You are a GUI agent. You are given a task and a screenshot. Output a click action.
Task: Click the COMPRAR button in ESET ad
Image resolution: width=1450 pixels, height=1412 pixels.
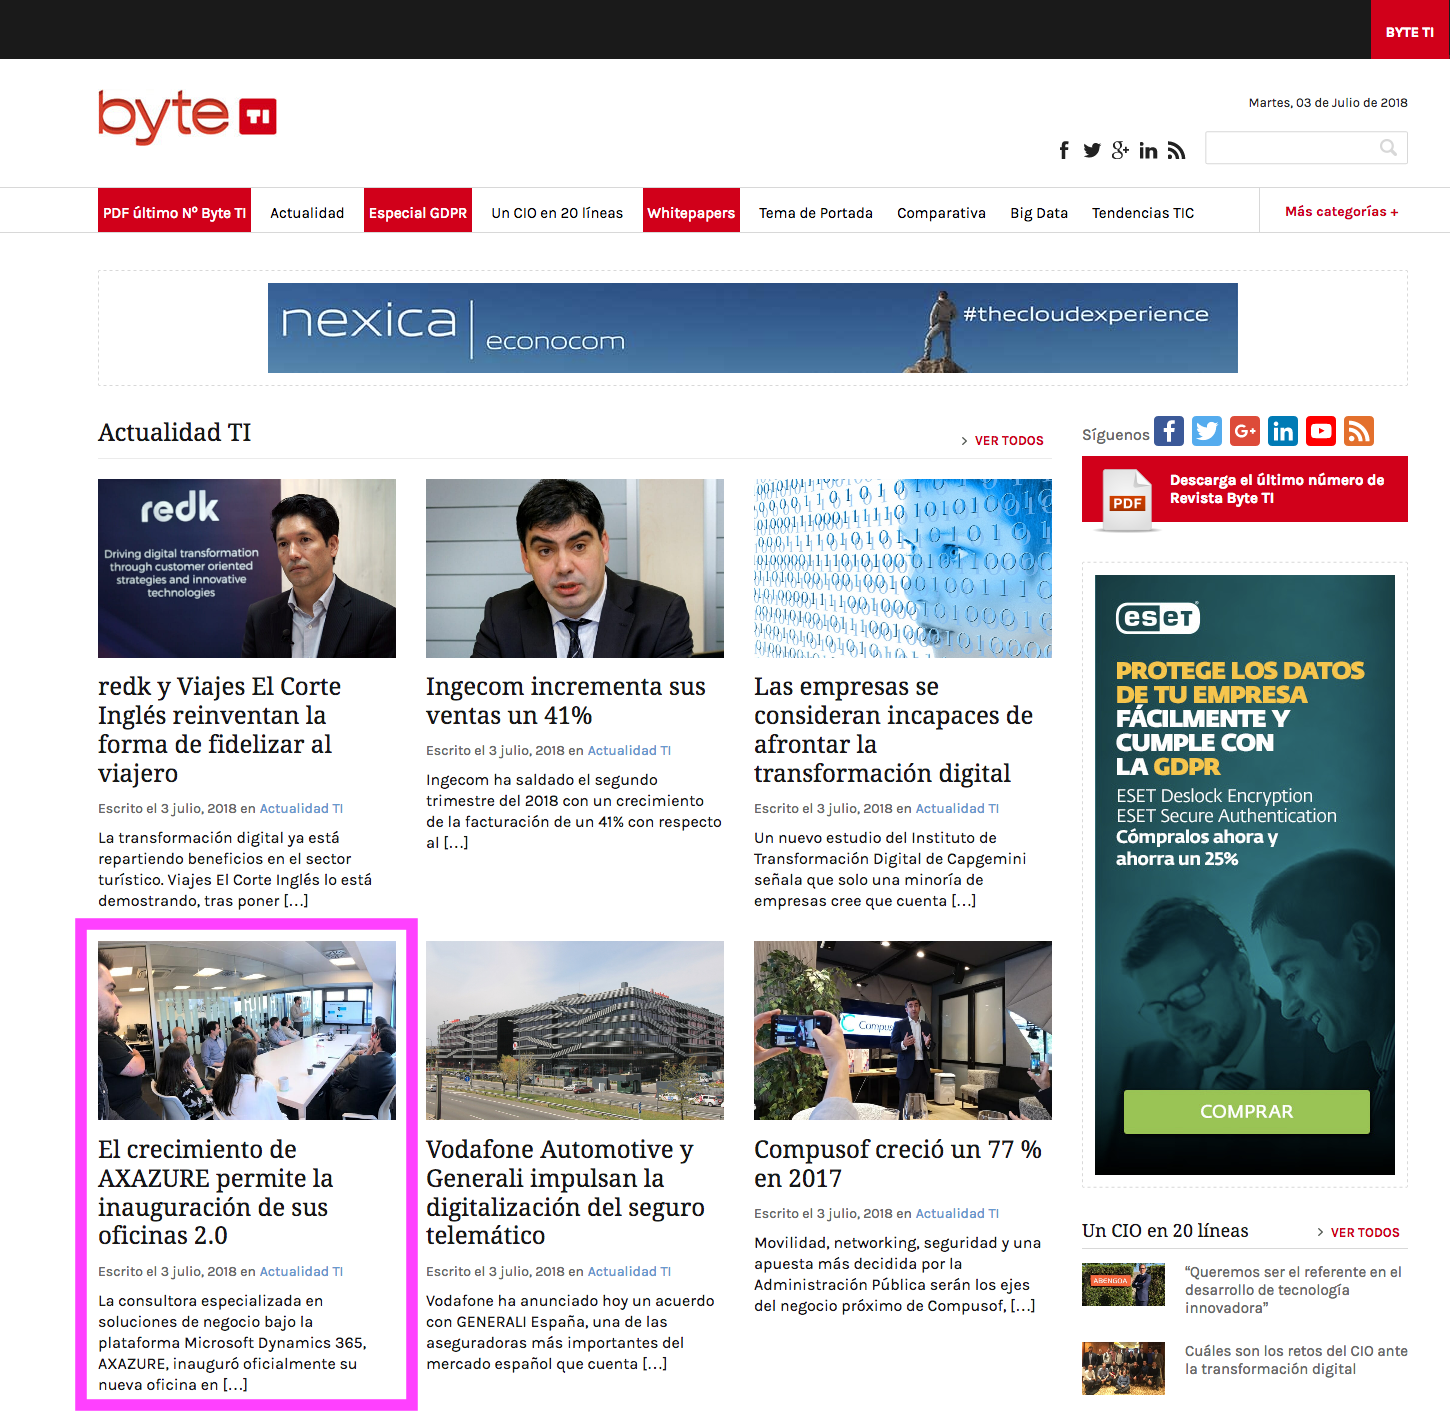(1247, 1111)
